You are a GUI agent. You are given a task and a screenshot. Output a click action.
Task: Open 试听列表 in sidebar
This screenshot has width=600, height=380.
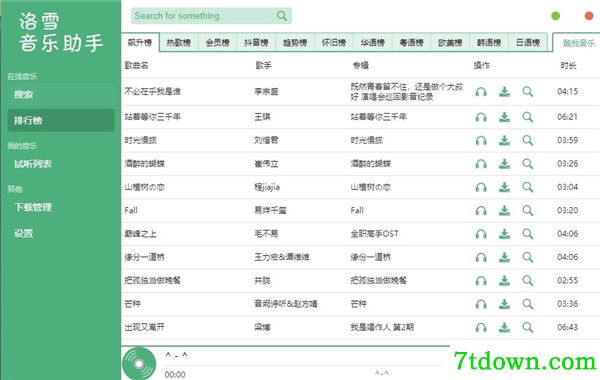pos(60,164)
